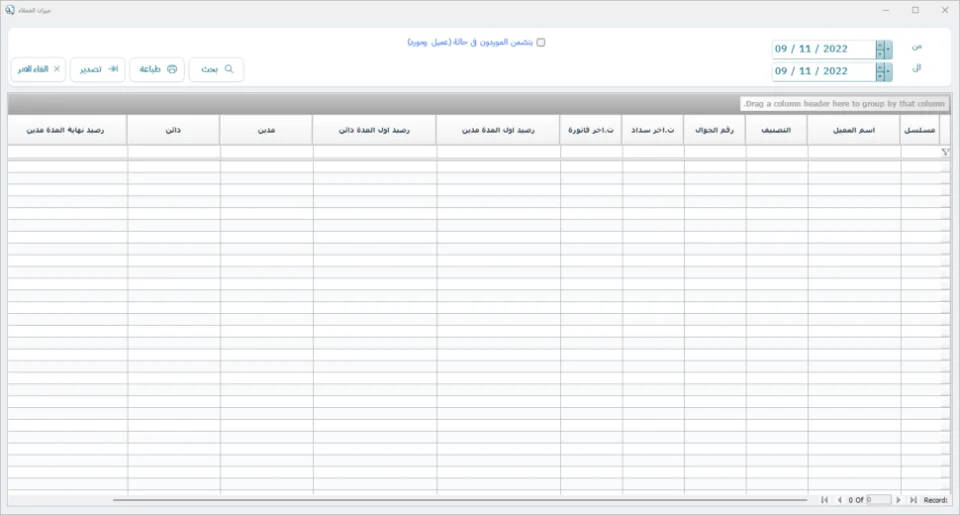This screenshot has height=515, width=960.
Task: Sort by مدين column header
Action: (266, 130)
